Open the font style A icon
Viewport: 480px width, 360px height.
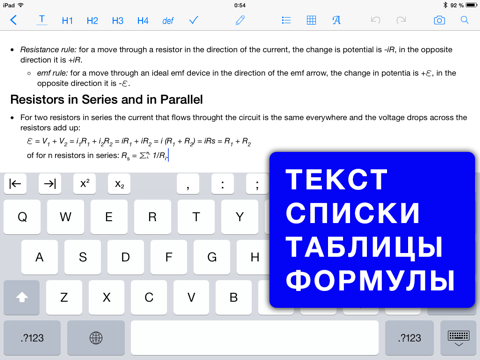click(x=336, y=20)
